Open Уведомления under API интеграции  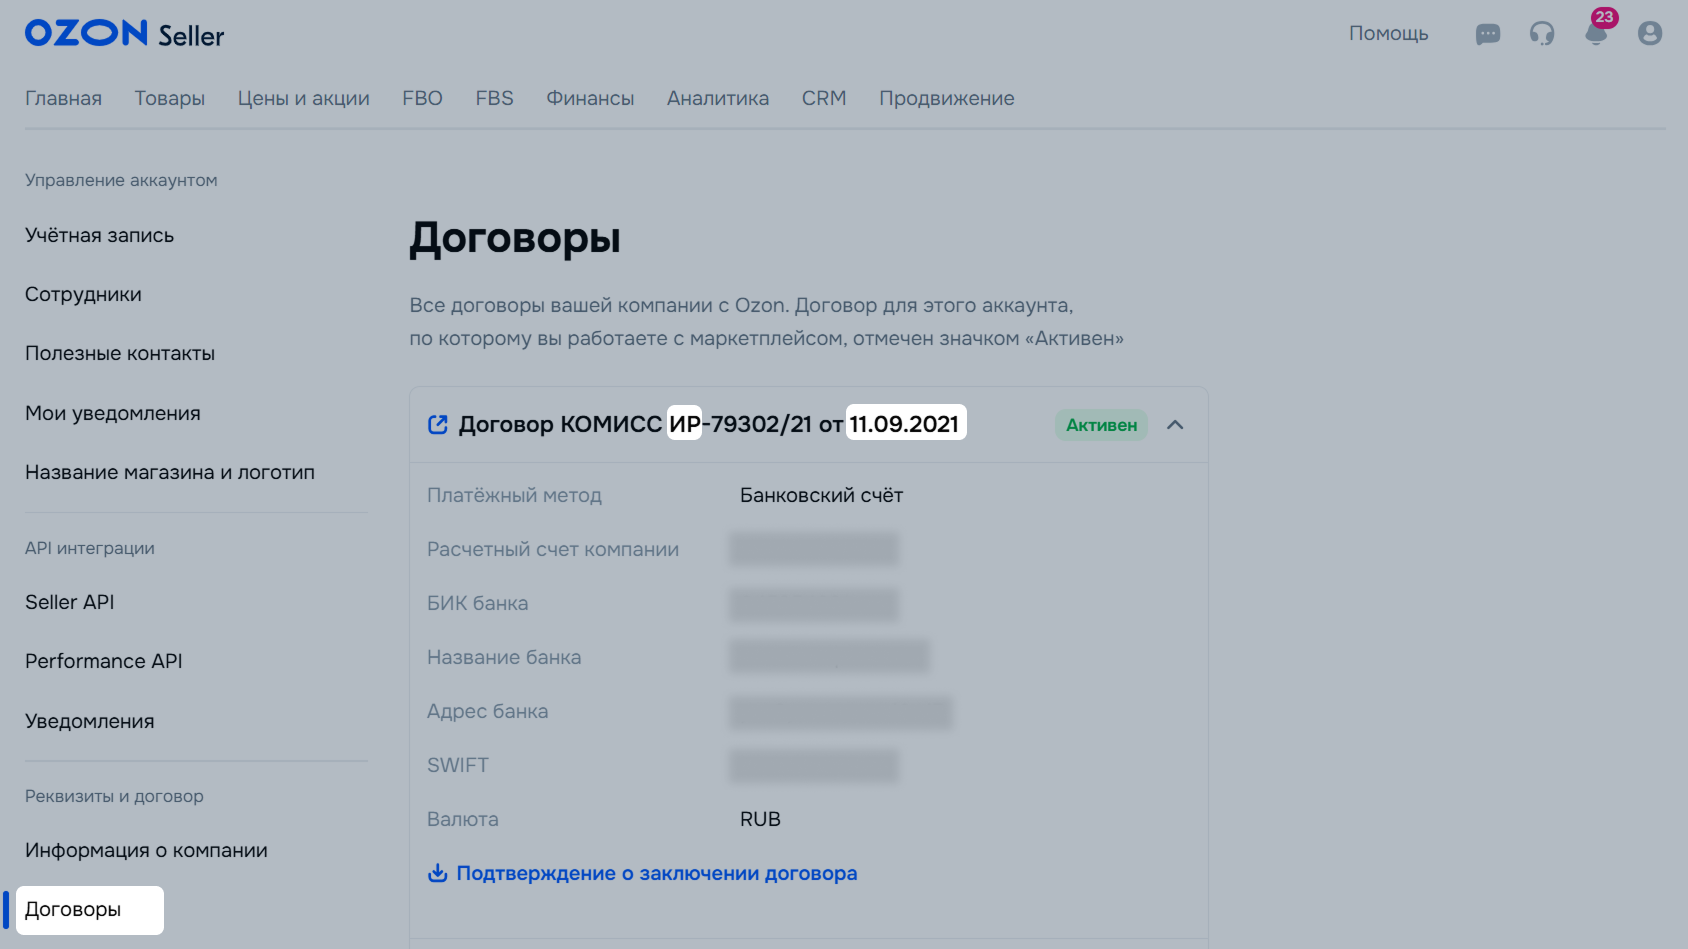90,721
